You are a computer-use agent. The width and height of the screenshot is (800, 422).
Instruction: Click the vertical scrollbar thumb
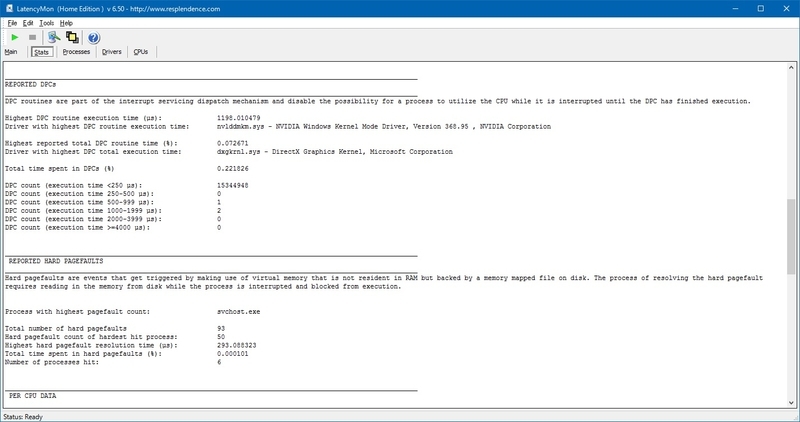coord(791,236)
